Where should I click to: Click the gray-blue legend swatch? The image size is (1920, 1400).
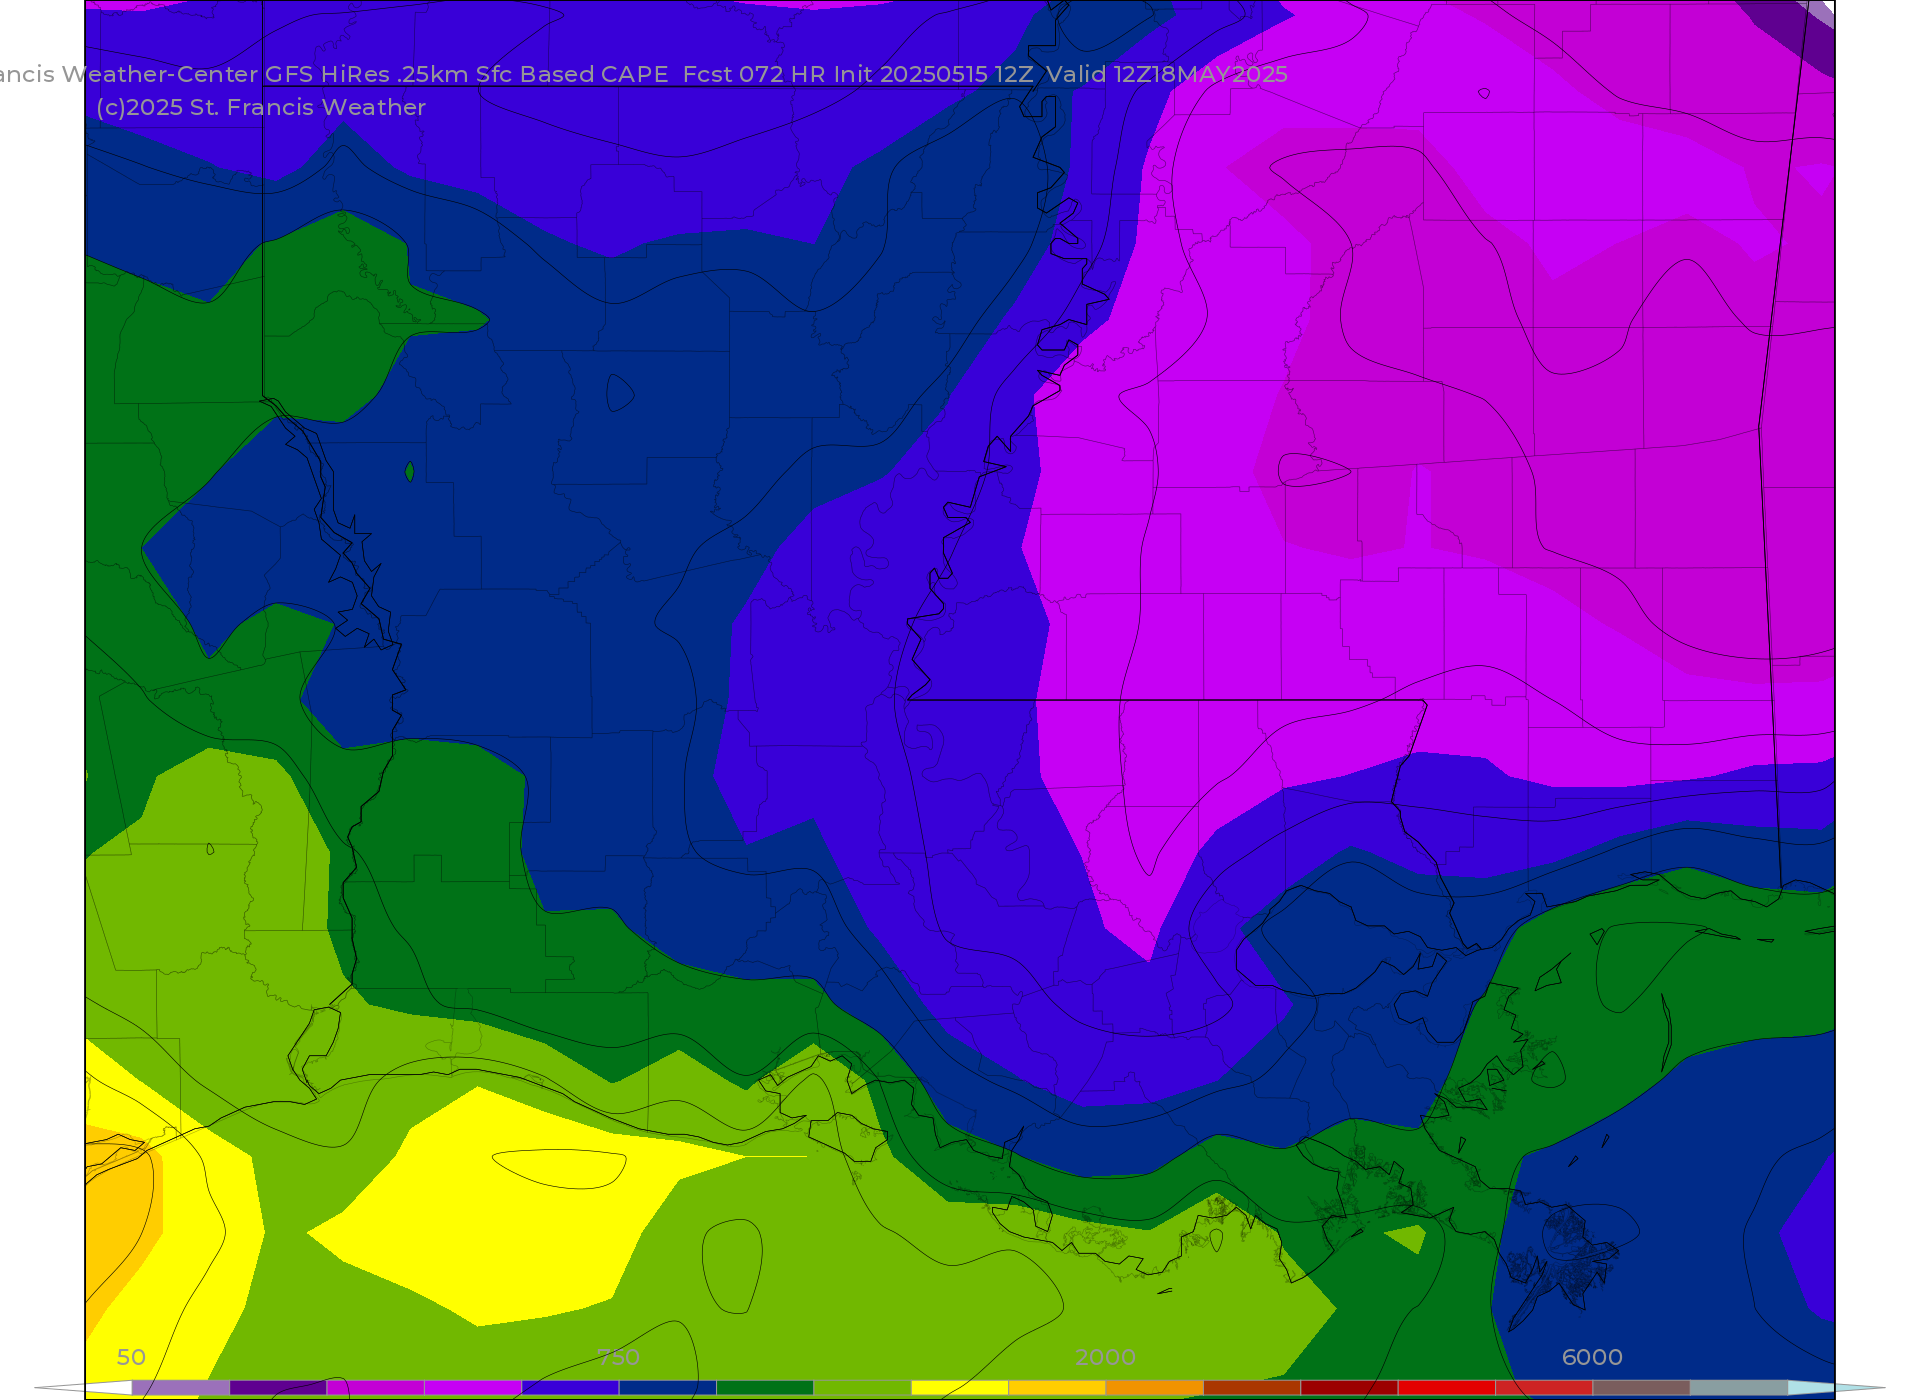1738,1388
